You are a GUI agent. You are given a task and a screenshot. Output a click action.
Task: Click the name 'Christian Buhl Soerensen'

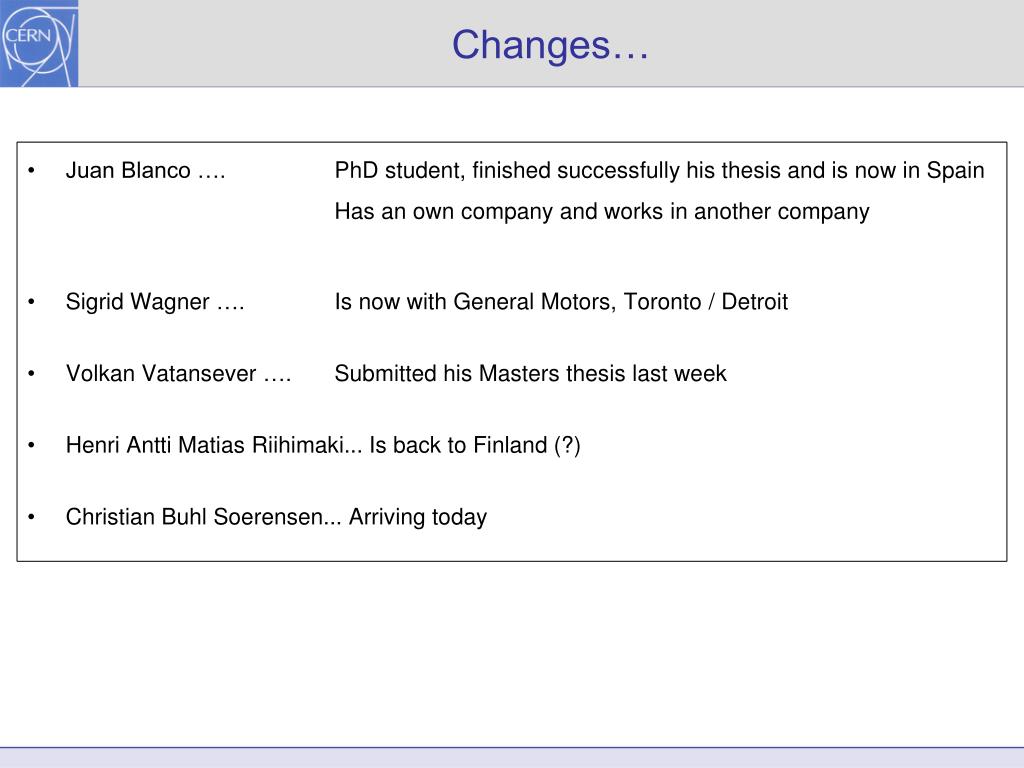(x=195, y=517)
